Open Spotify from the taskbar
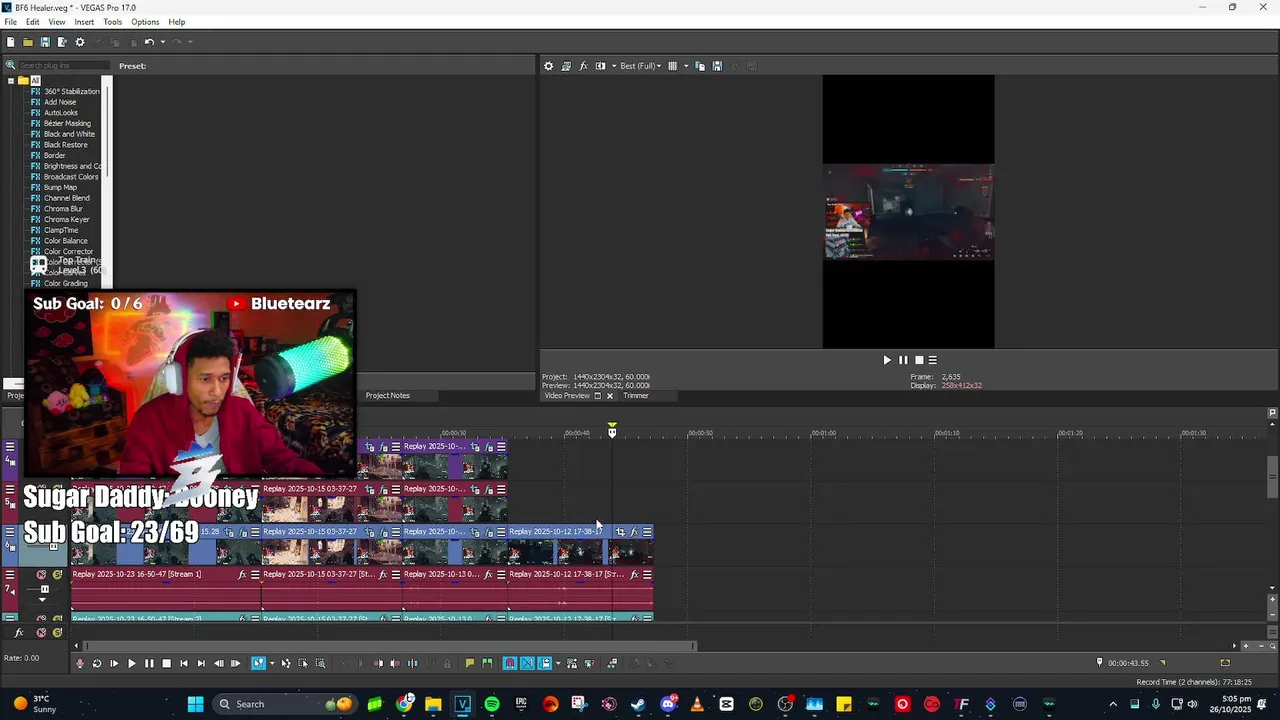The image size is (1280, 720). (x=492, y=704)
